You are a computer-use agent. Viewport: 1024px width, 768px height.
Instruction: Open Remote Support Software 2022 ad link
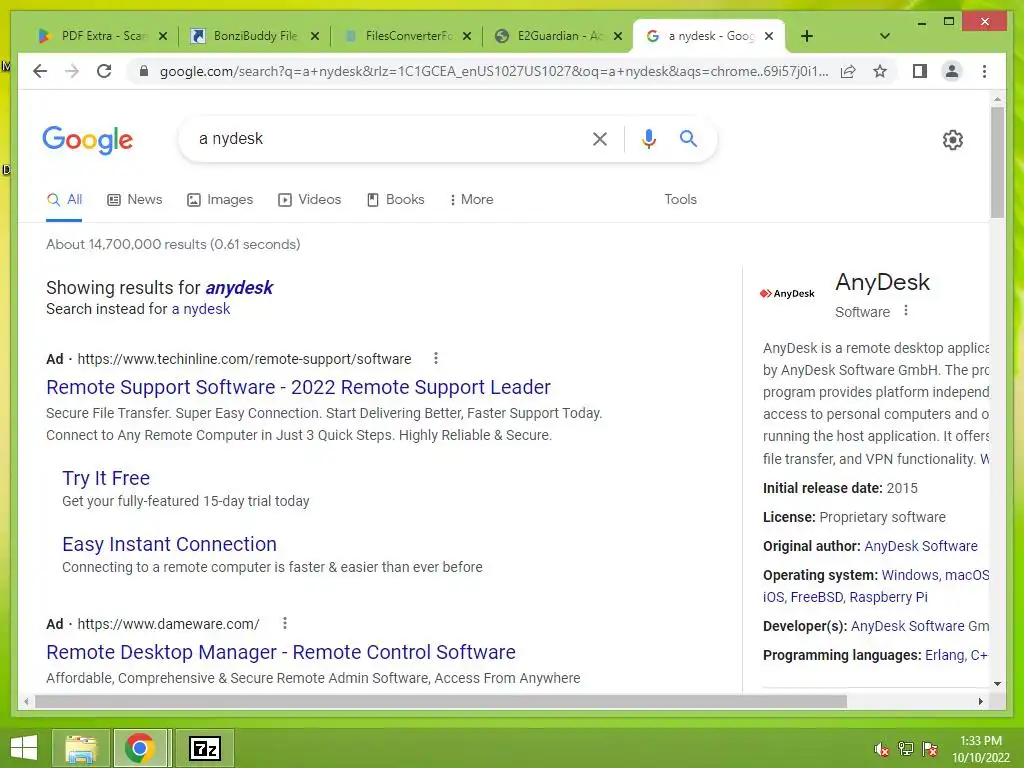(x=298, y=387)
